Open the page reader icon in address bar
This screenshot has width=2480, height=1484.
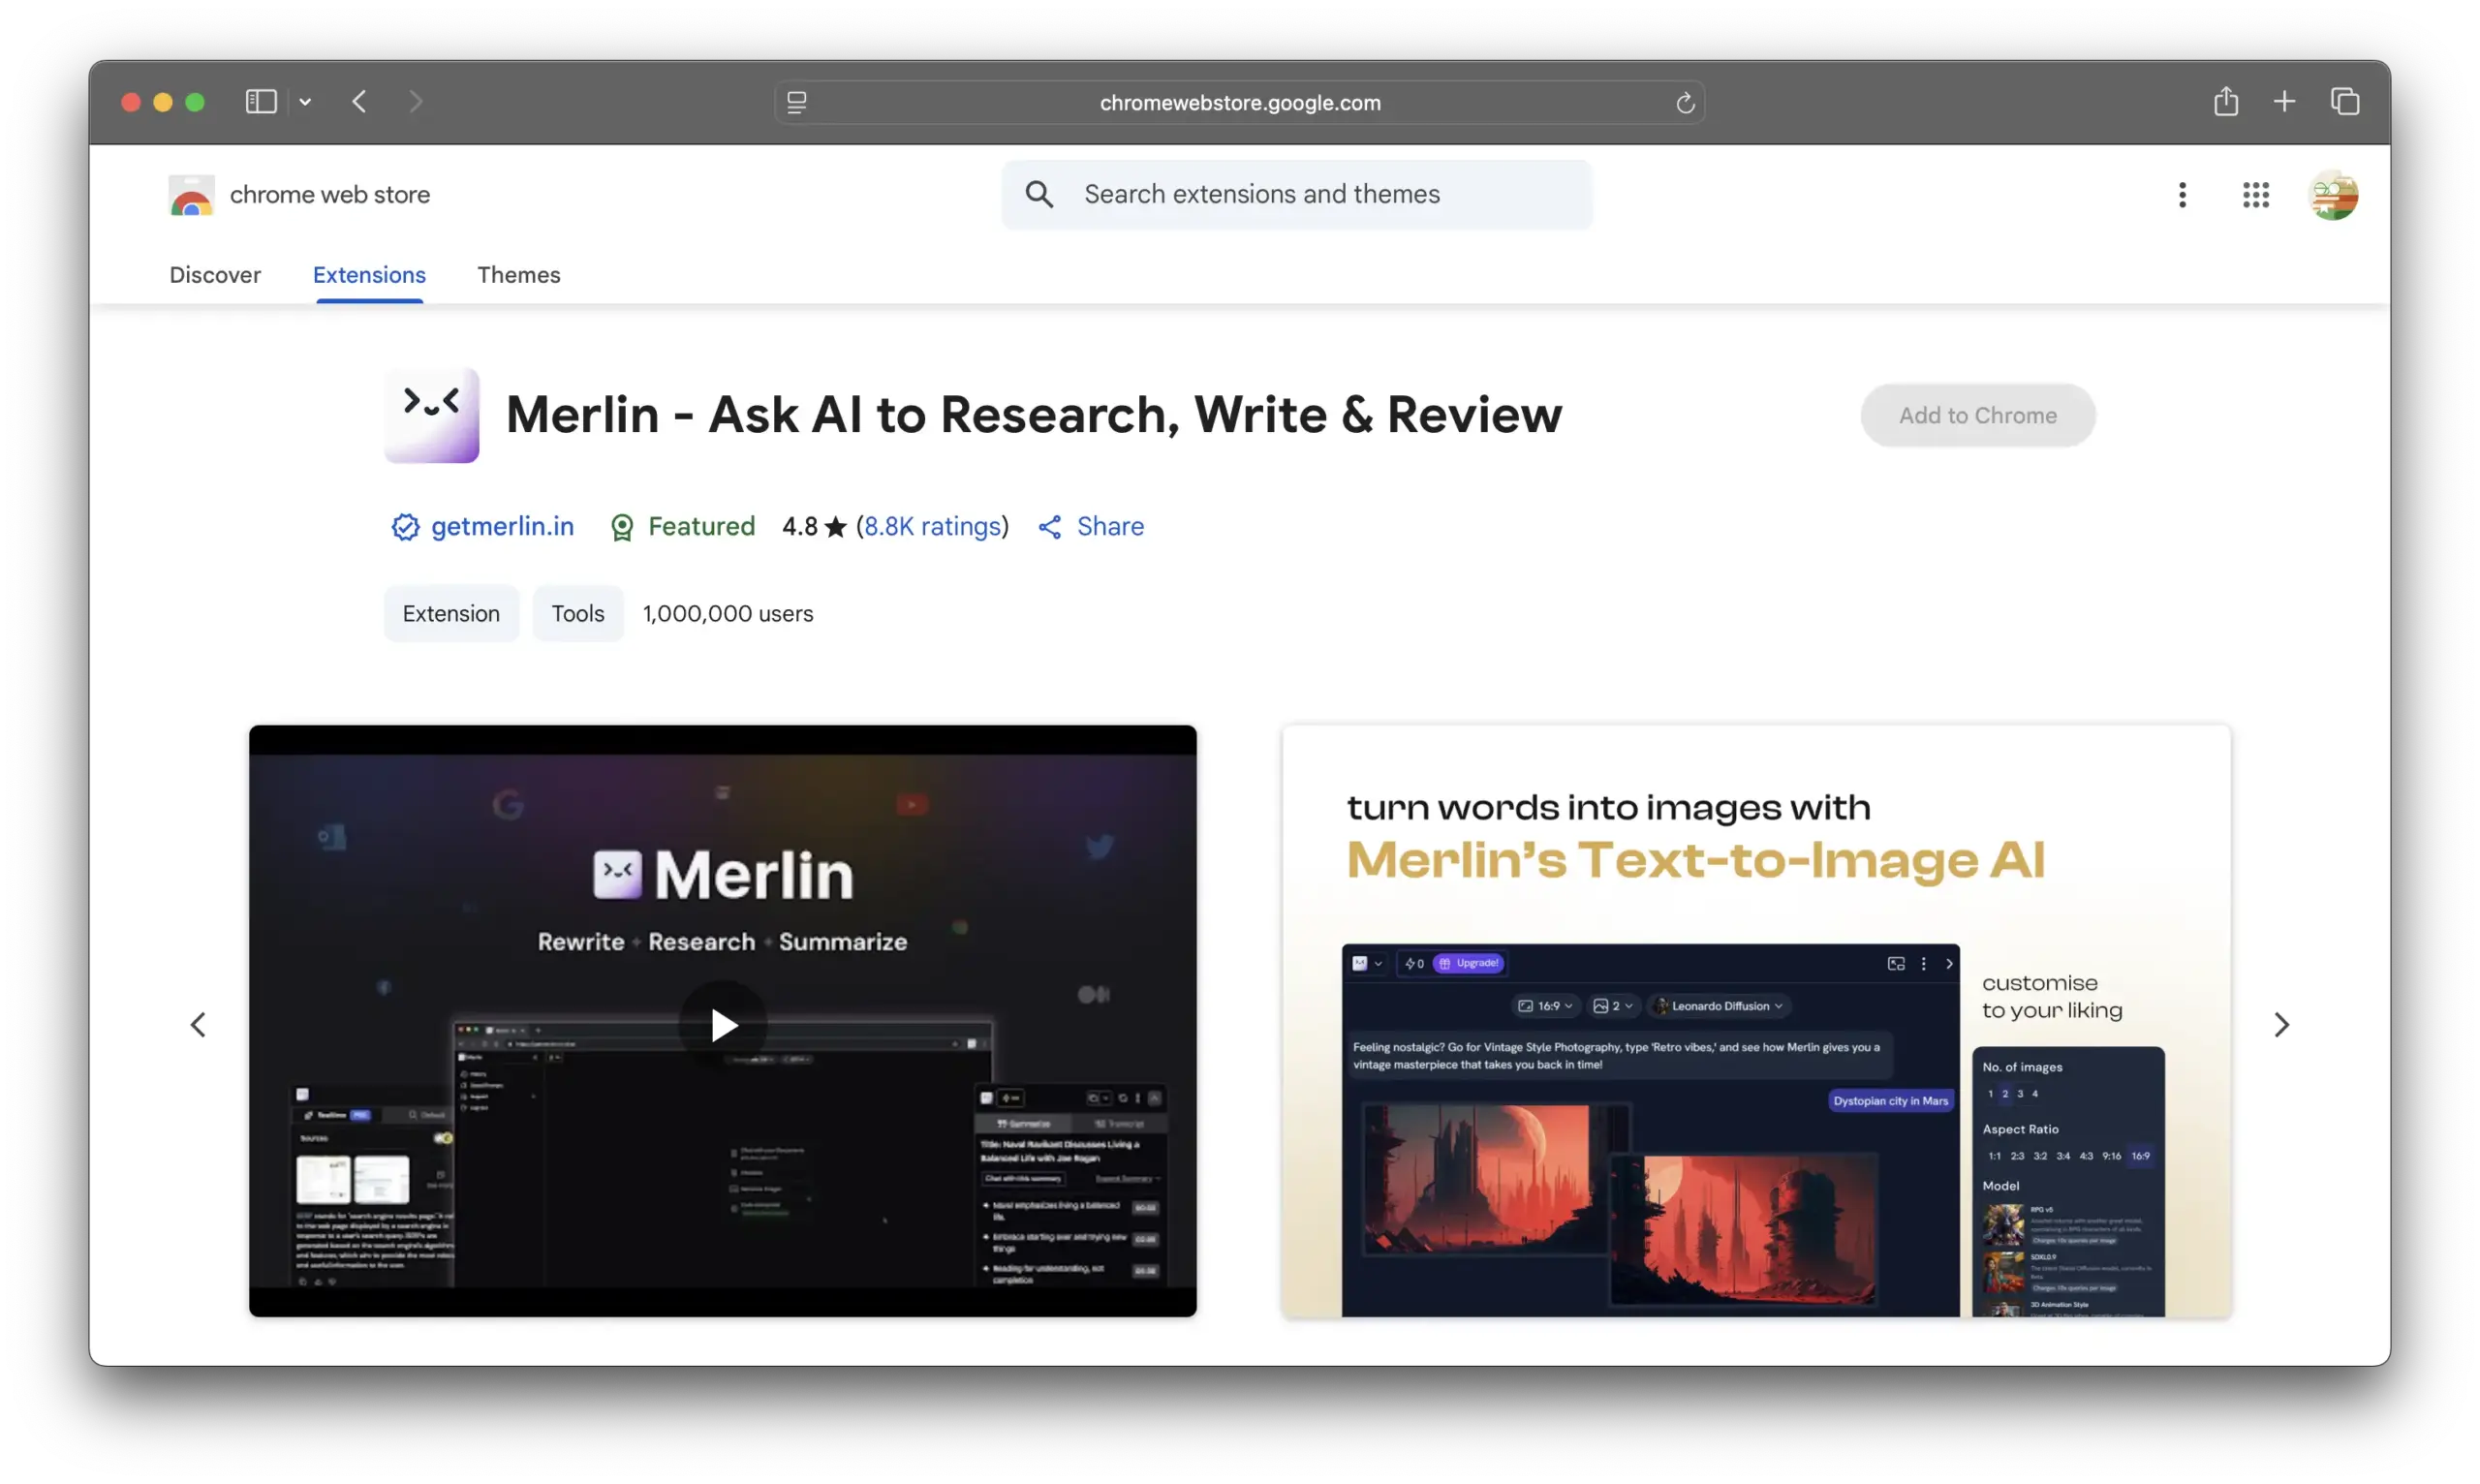coord(797,102)
